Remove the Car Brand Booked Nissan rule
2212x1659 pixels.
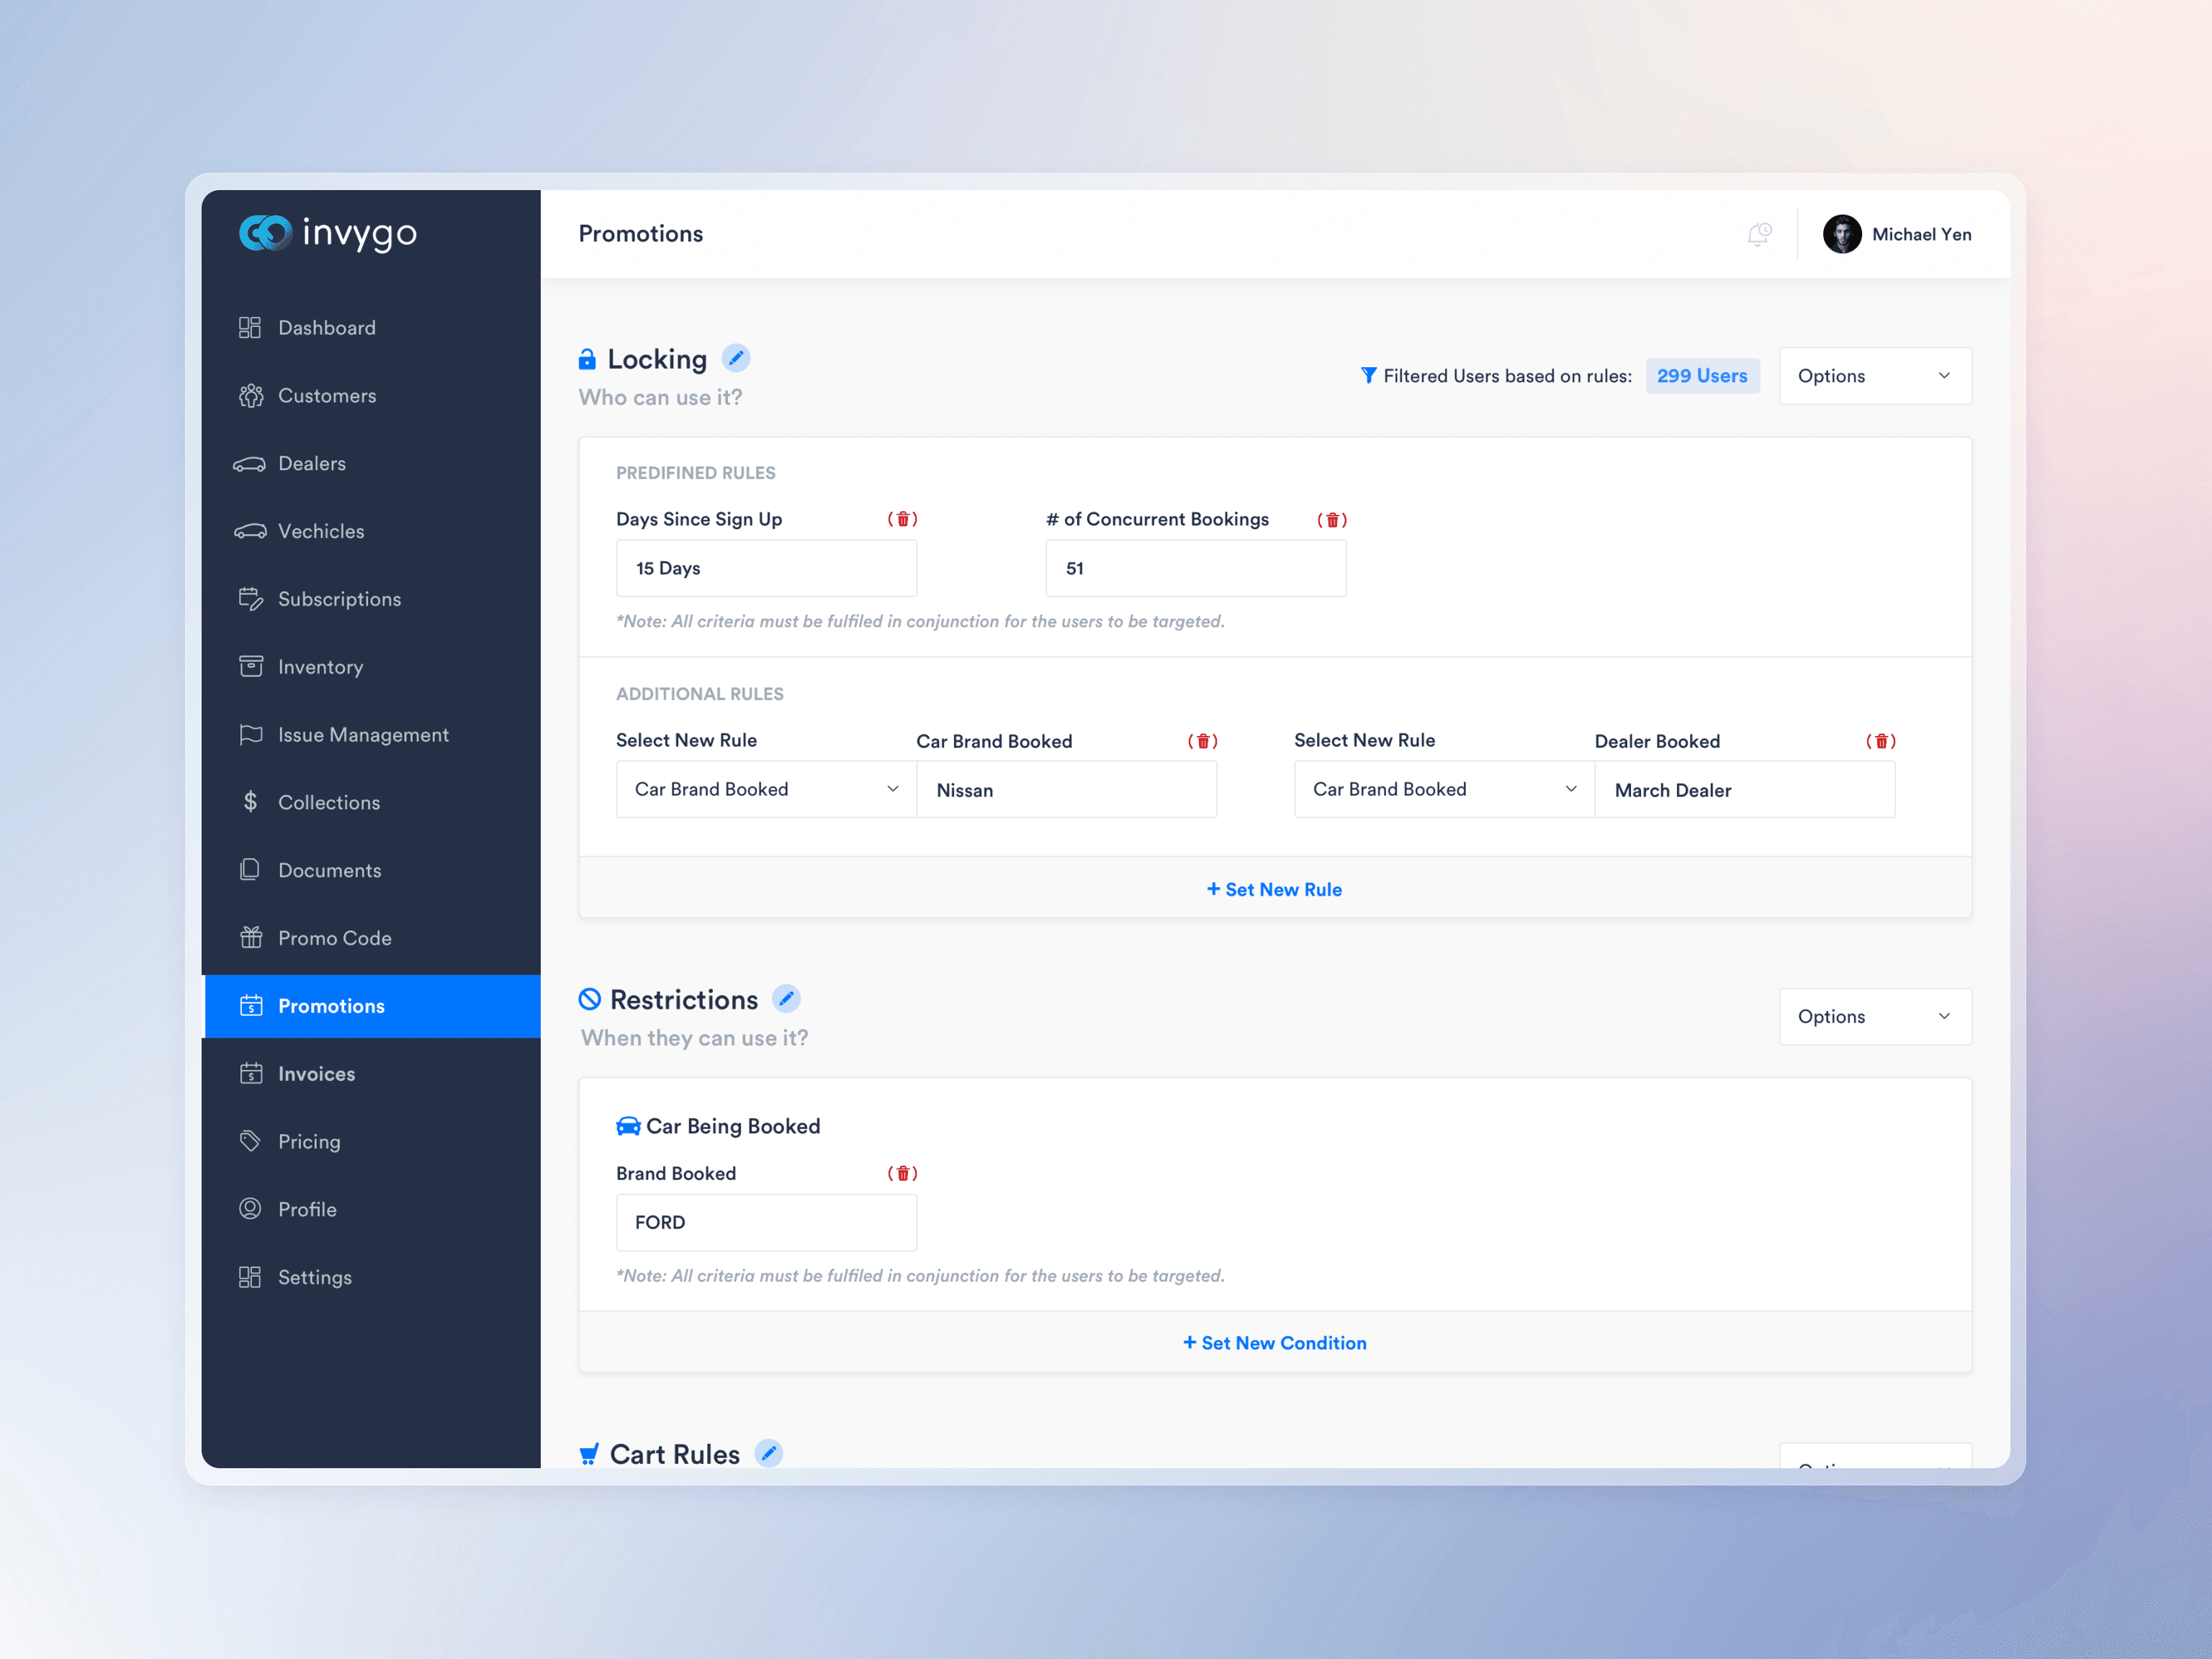(1202, 741)
